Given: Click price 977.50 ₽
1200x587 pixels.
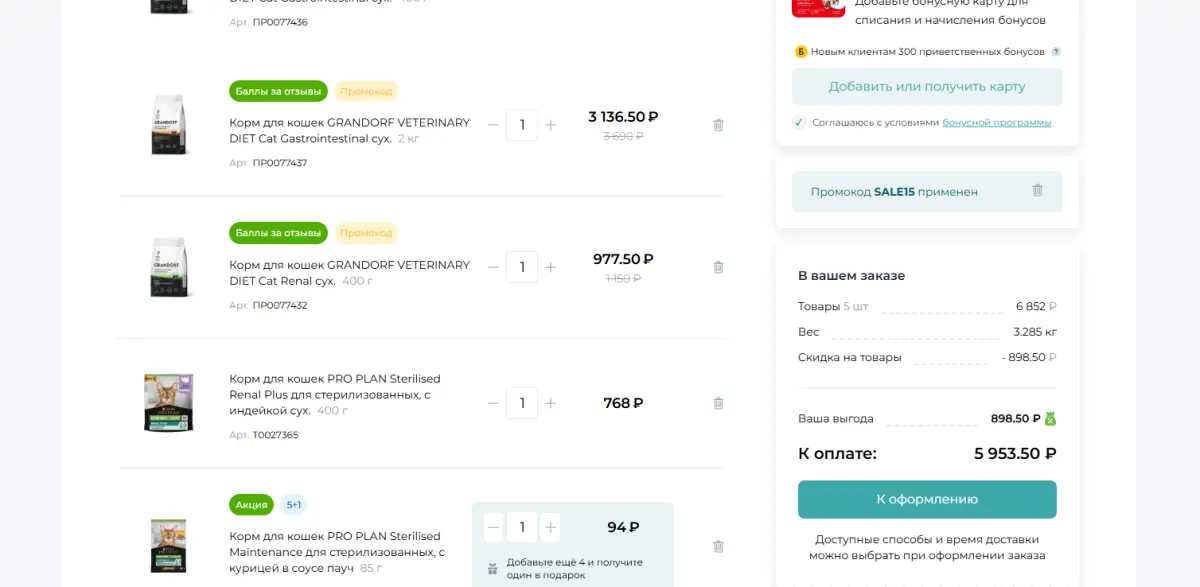Looking at the screenshot, I should tap(623, 259).
